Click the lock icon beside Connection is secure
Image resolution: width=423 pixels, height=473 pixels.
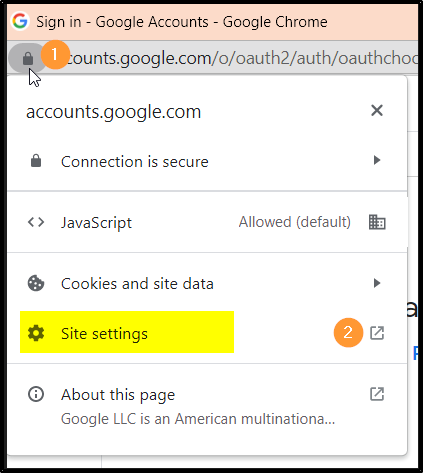pos(36,161)
